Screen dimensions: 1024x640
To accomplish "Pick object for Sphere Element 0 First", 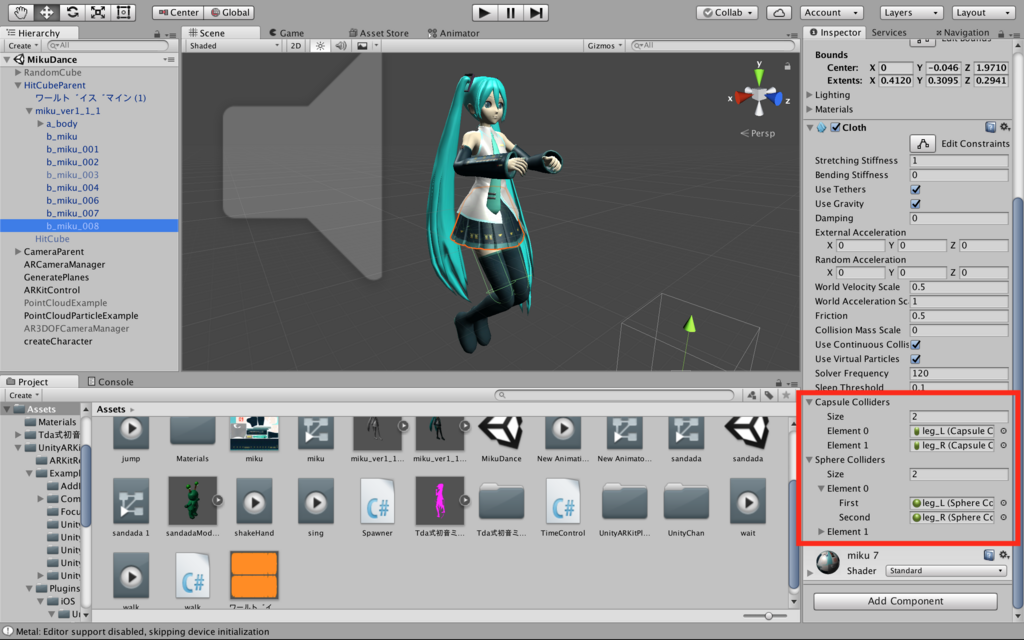I will coord(1003,503).
